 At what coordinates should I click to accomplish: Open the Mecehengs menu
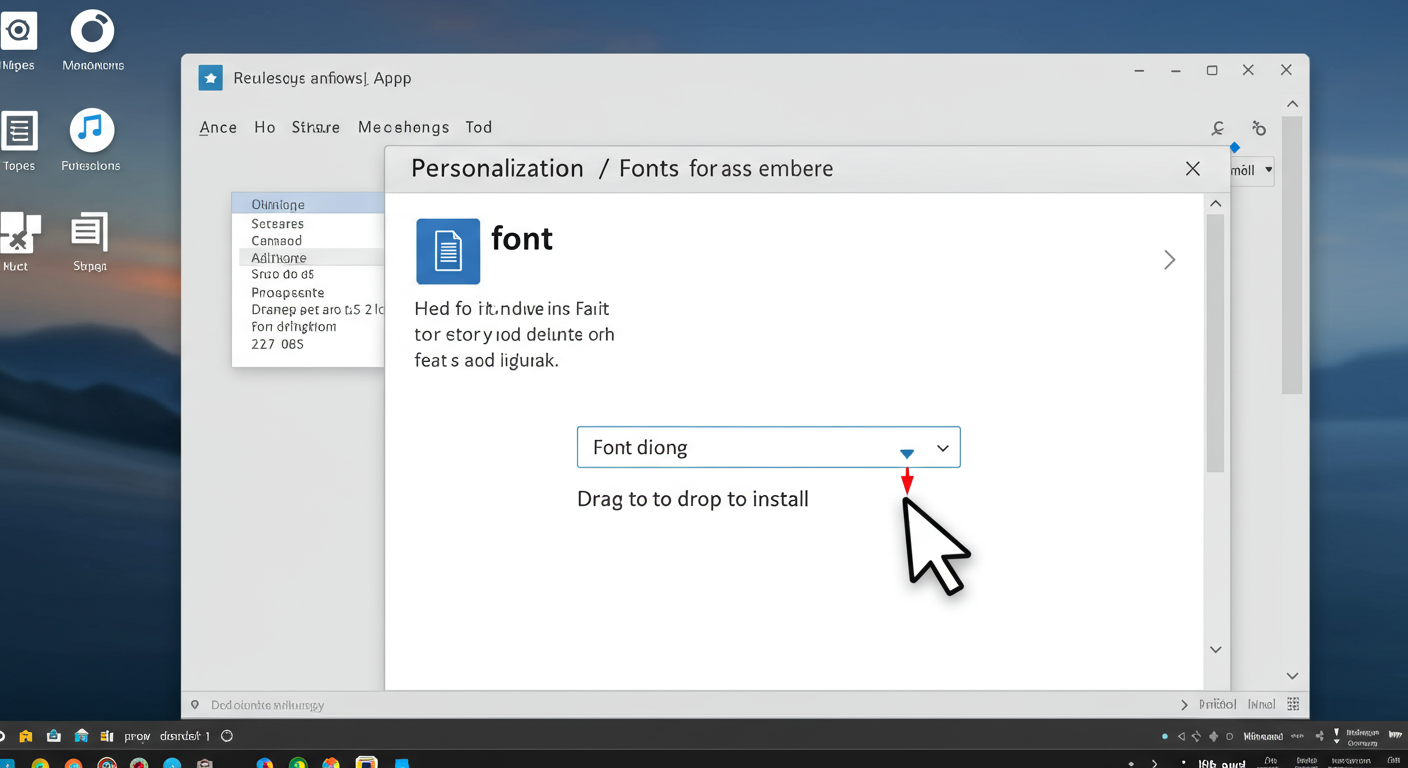coord(403,127)
